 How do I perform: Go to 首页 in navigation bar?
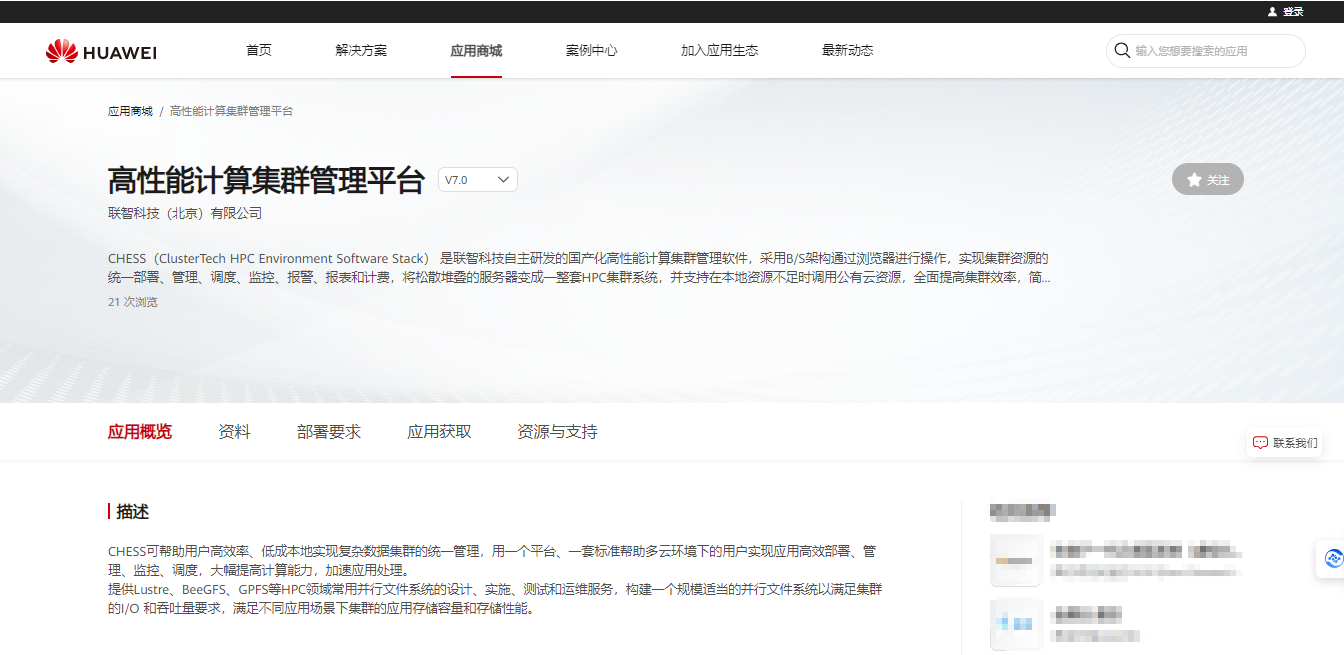point(259,50)
